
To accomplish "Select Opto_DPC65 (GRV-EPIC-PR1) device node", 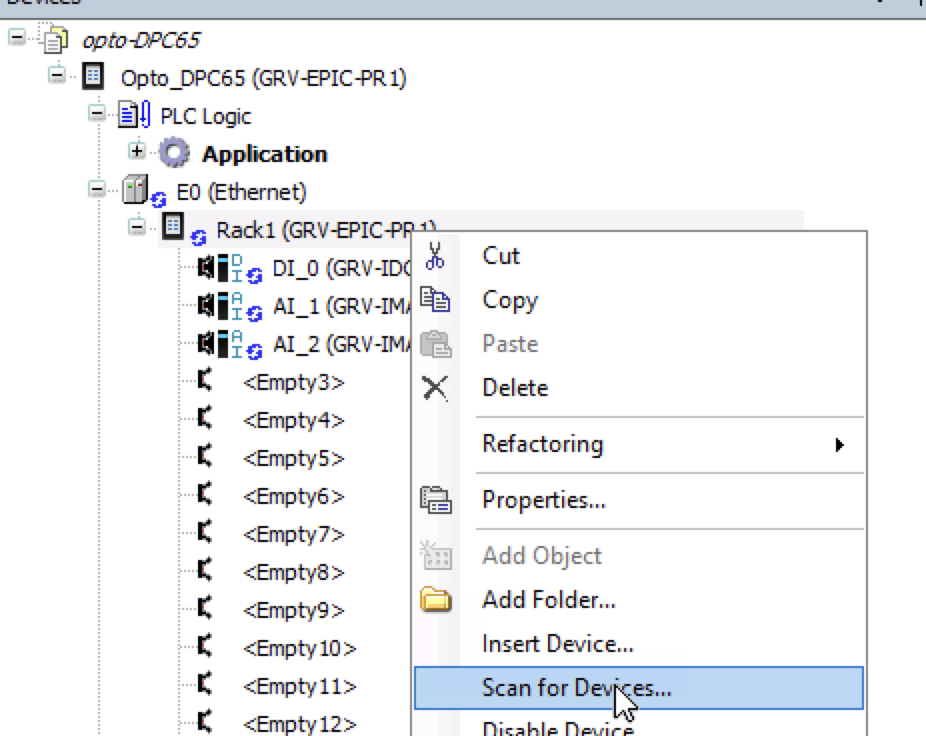I will 263,78.
